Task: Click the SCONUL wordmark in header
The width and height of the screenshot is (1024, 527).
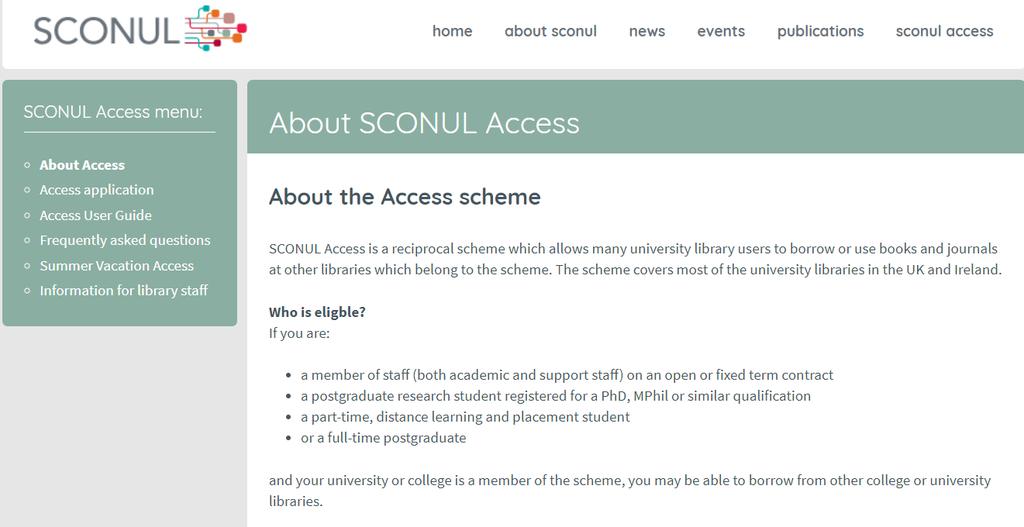Action: click(x=106, y=31)
